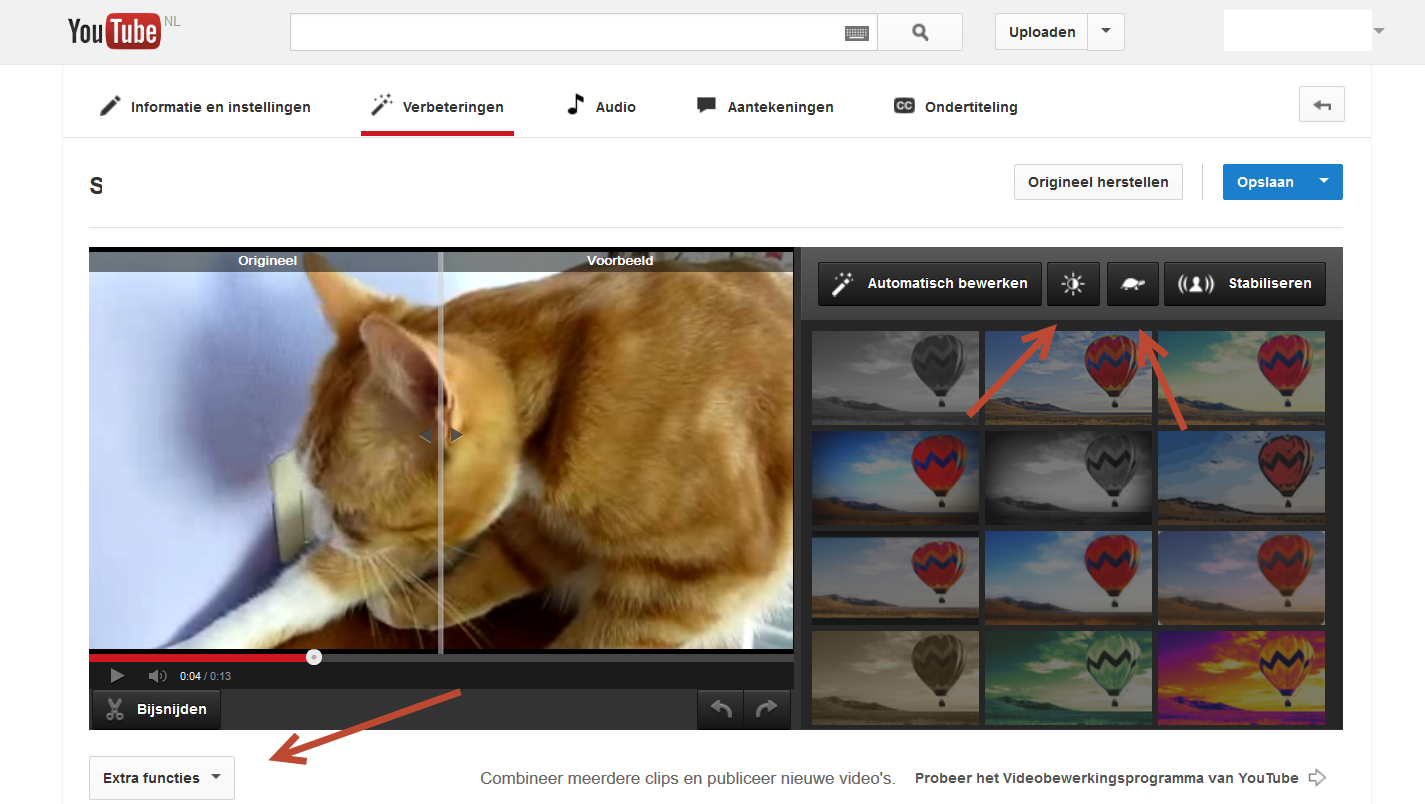Play the video preview

pyautogui.click(x=117, y=676)
